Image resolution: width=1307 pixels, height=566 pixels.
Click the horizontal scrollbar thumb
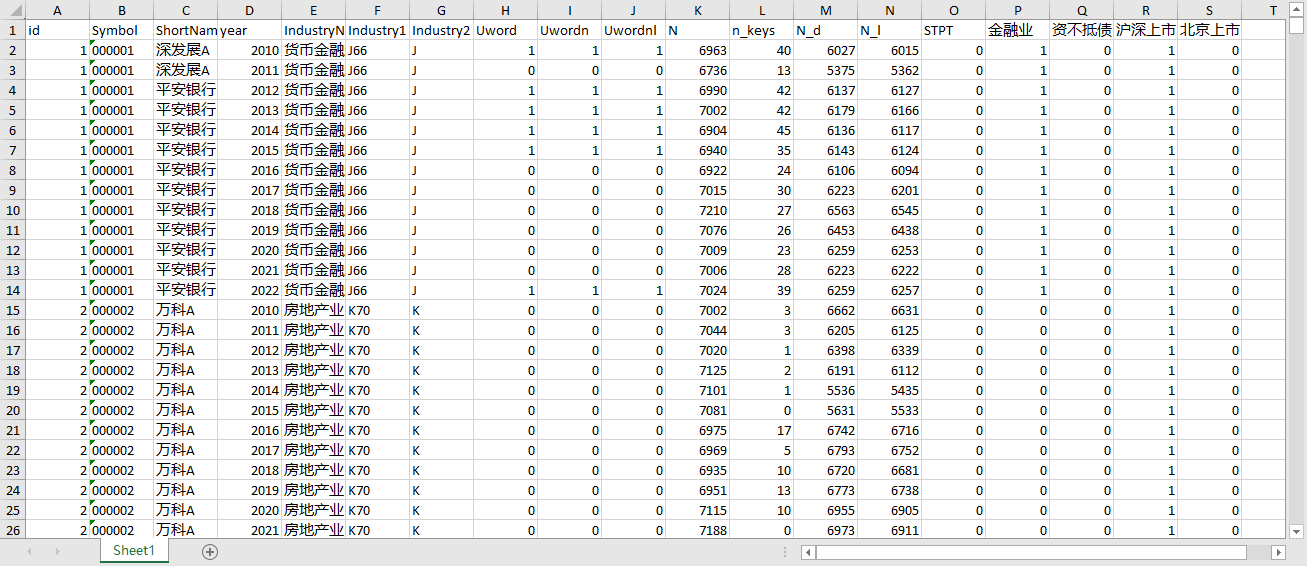1032,552
